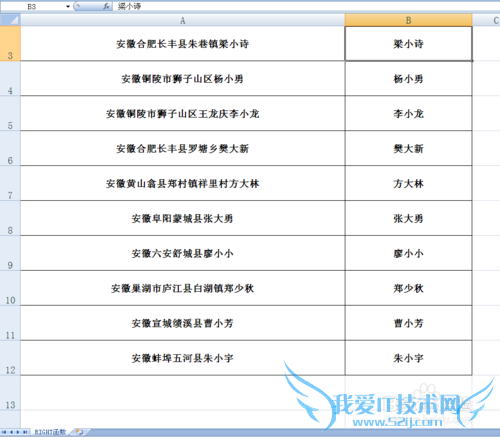Select row 7 header
The image size is (500, 437).
(10, 183)
